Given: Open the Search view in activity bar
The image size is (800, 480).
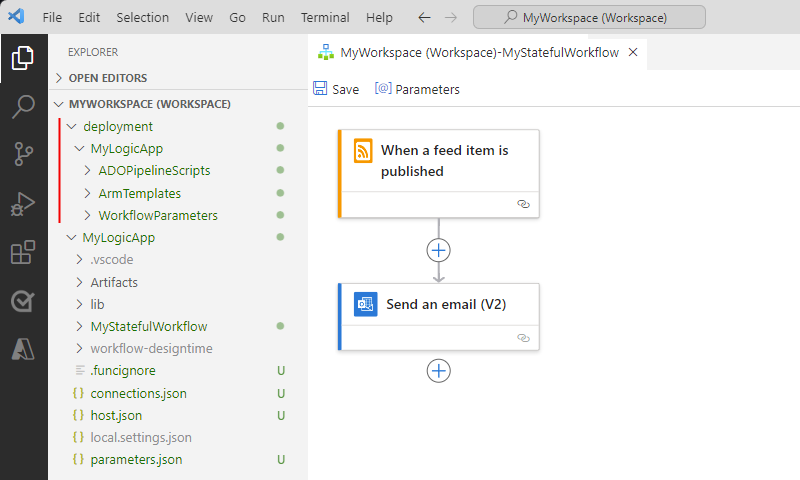Looking at the screenshot, I should [23, 107].
